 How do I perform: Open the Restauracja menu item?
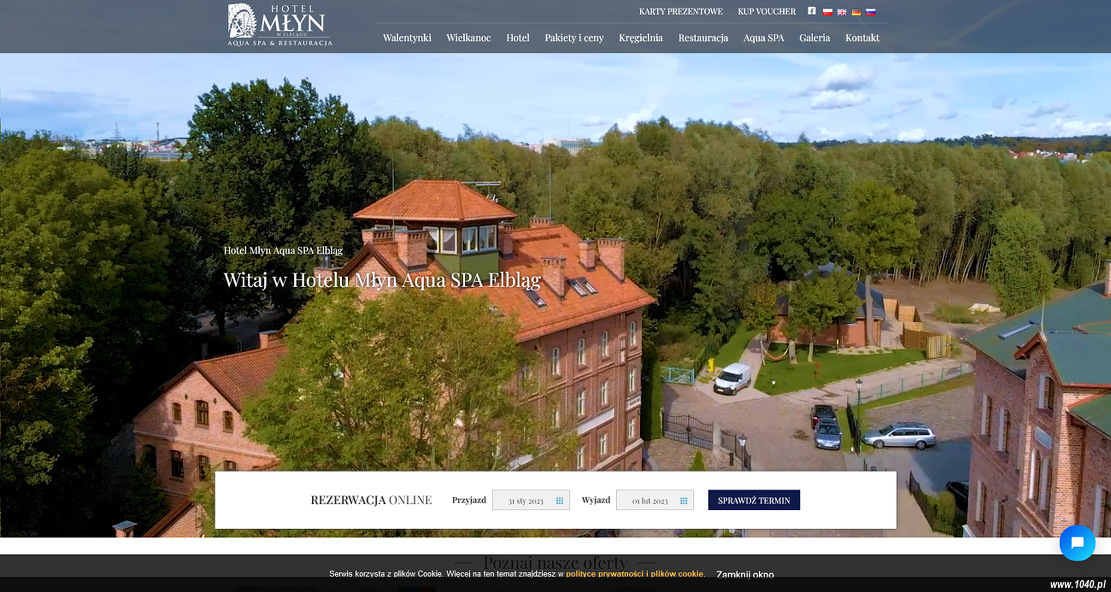click(x=703, y=38)
